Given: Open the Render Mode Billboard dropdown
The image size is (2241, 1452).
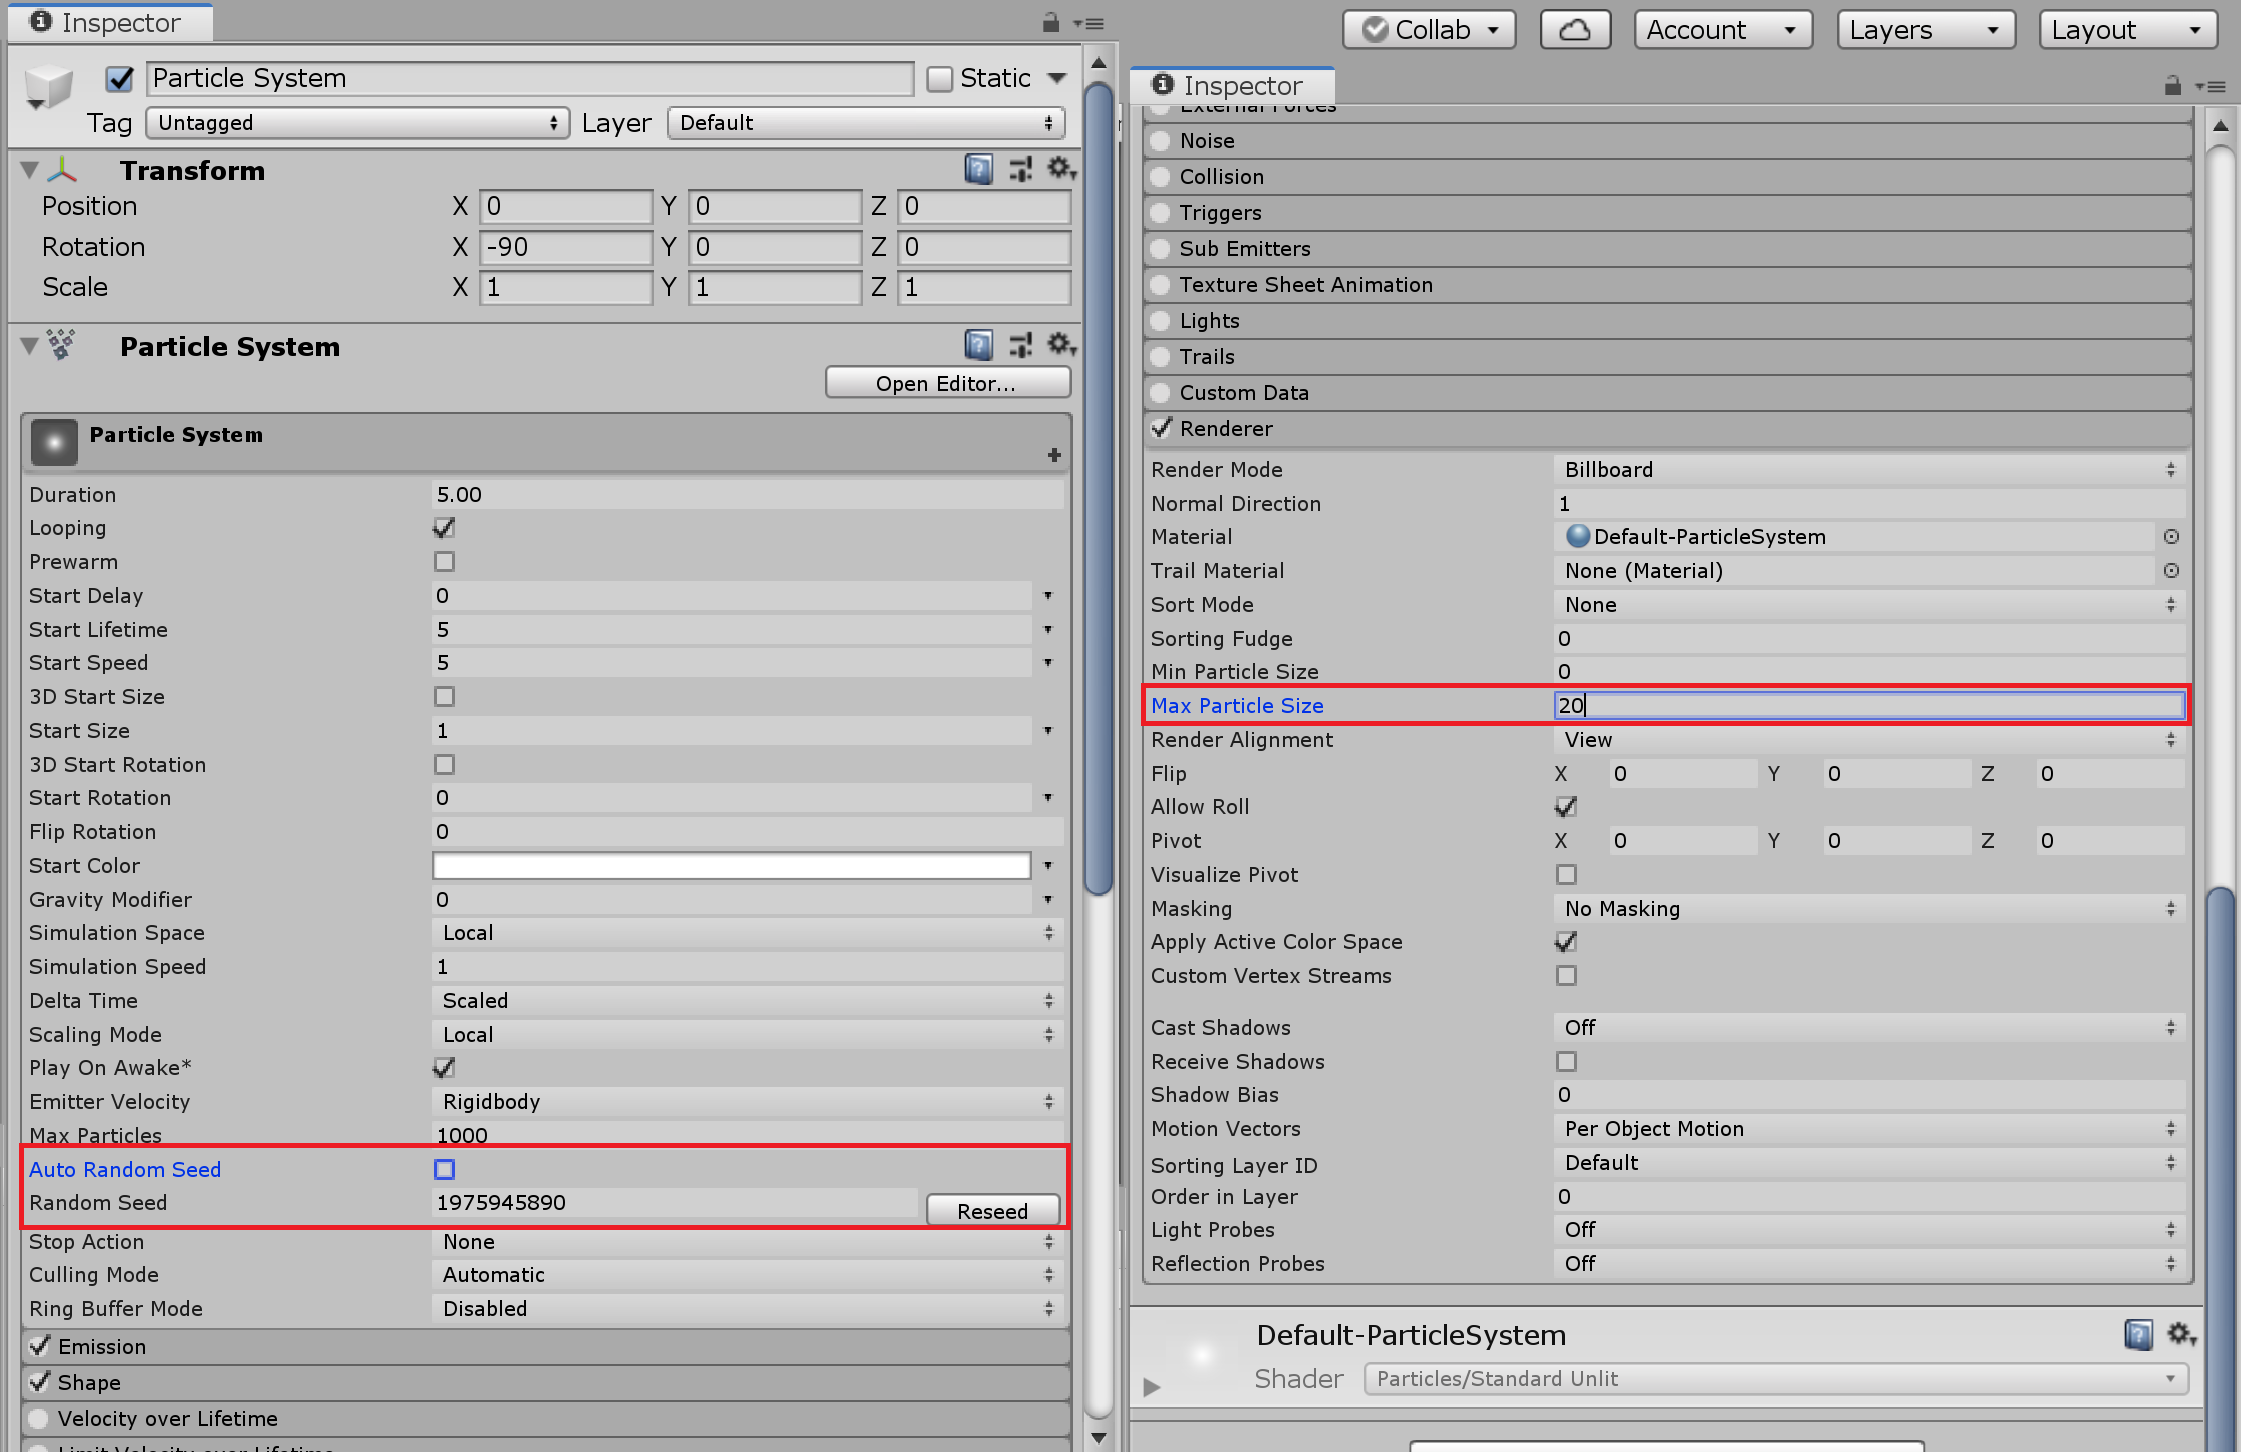Looking at the screenshot, I should 1866,470.
